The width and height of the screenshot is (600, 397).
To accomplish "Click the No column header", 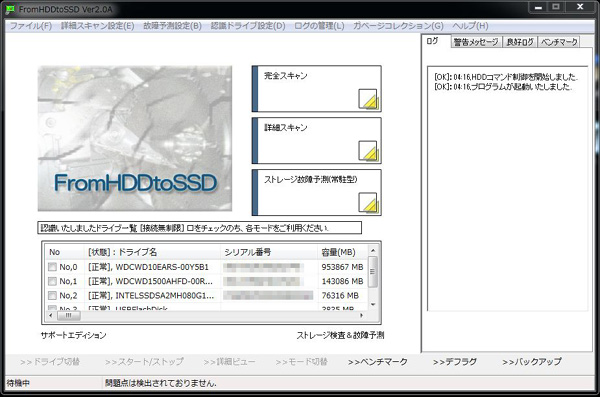I will tap(65, 252).
